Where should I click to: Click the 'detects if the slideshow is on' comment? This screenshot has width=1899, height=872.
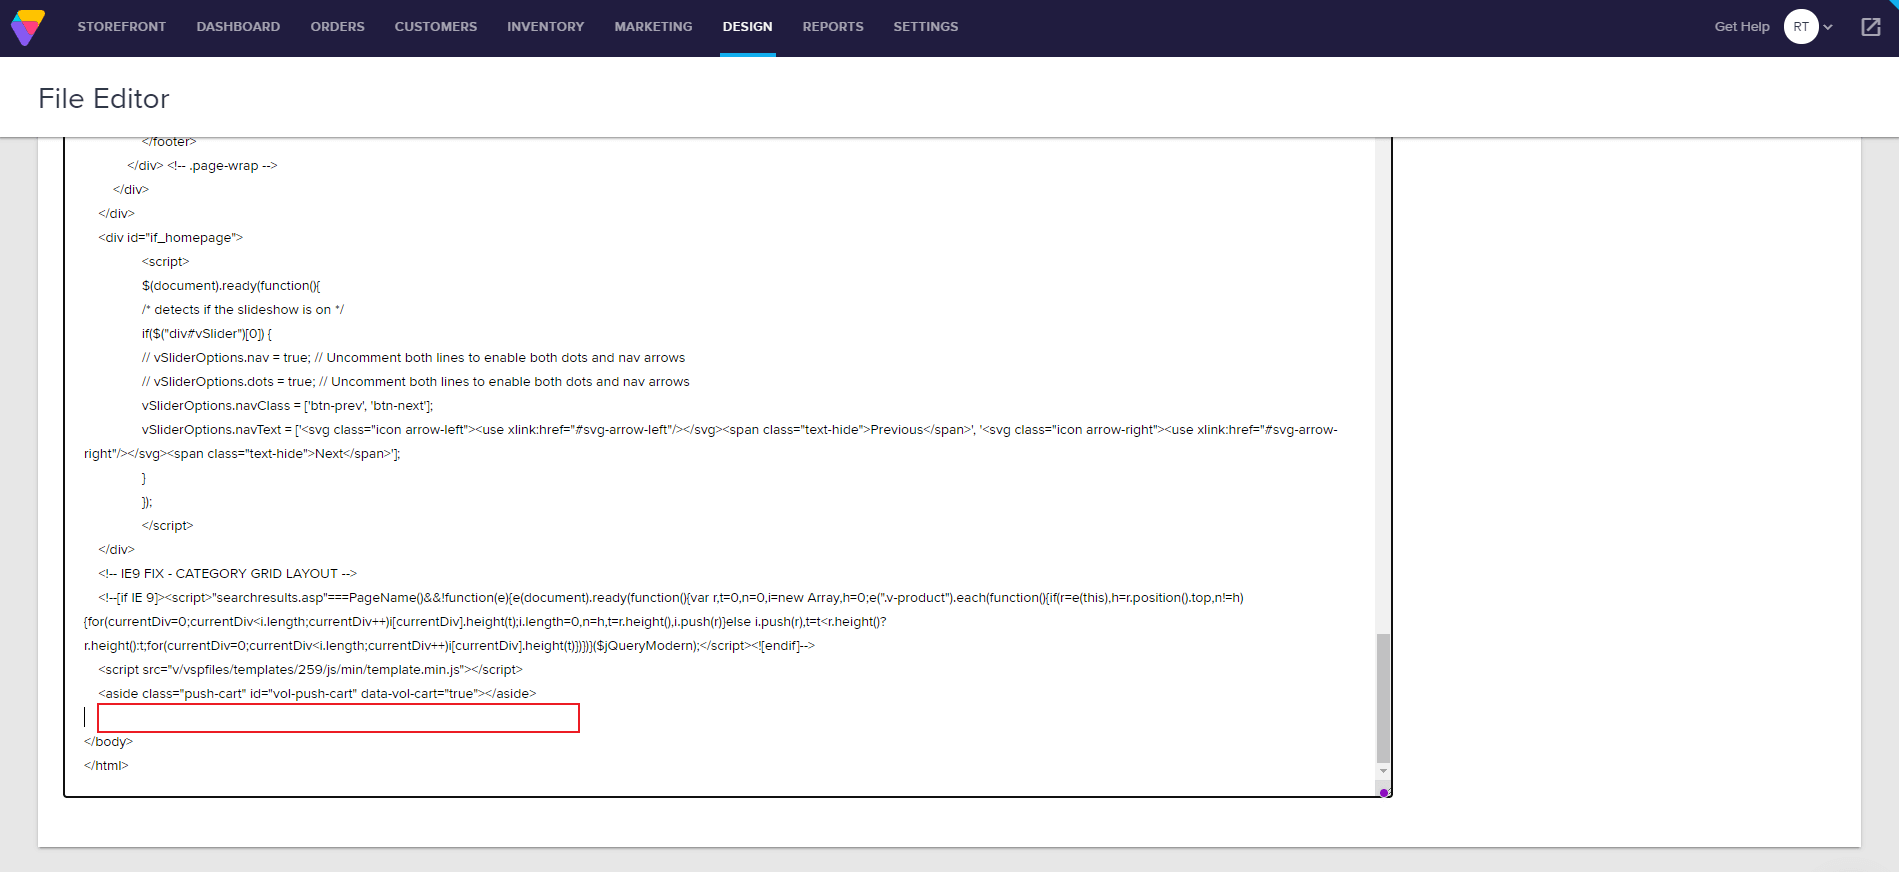(243, 310)
